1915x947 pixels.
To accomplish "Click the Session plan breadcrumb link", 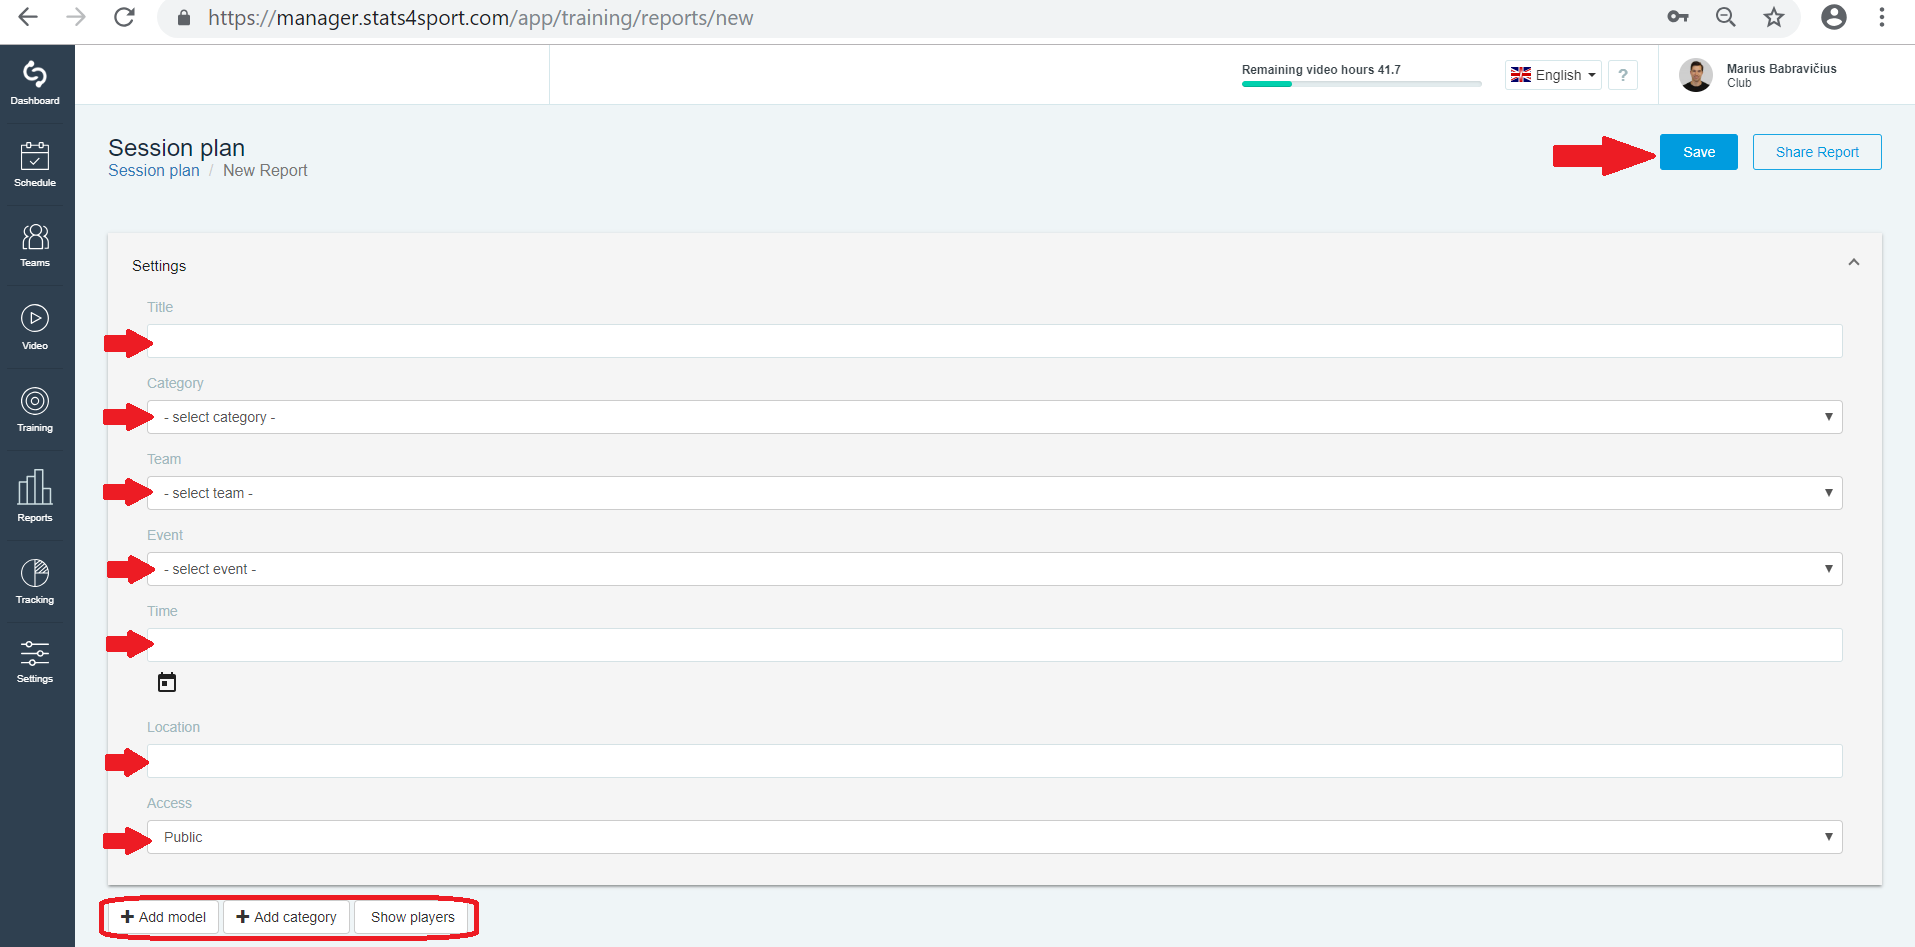I will point(154,171).
